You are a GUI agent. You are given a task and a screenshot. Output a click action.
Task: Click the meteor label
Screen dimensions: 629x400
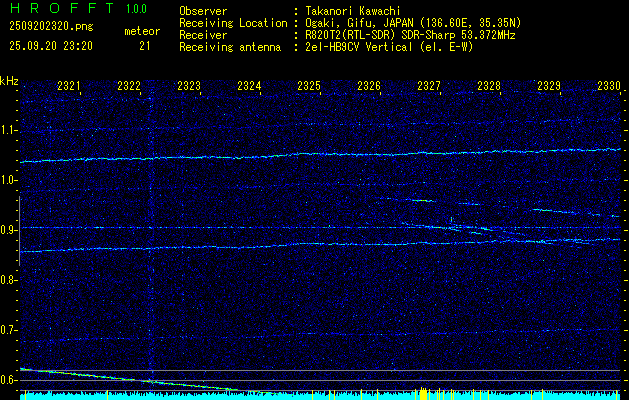click(142, 31)
